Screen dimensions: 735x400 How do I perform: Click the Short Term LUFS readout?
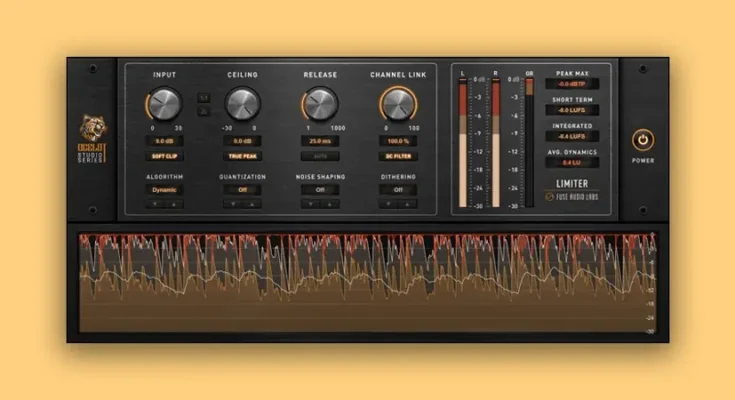[572, 110]
